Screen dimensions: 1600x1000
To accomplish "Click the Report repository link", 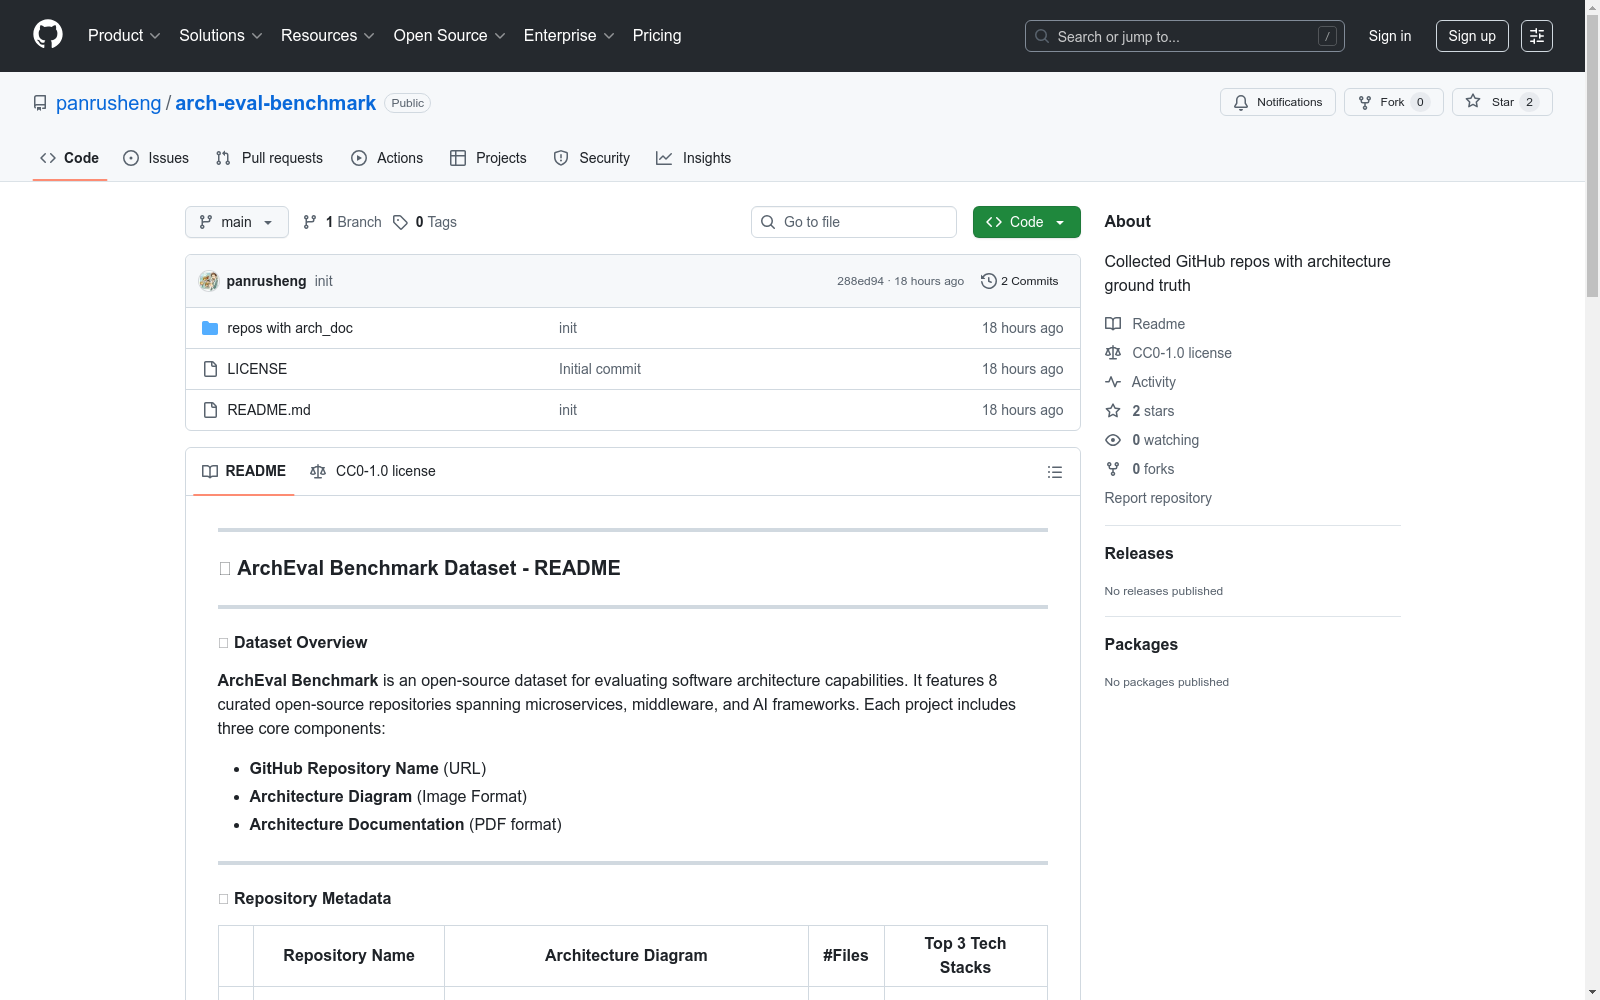I will click(x=1158, y=498).
